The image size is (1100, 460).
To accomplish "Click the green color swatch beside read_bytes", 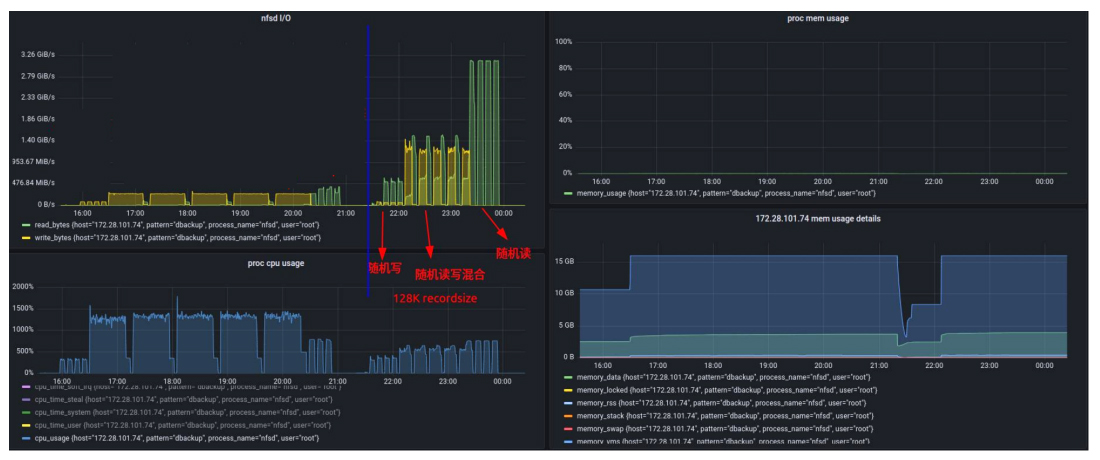I will click(26, 226).
